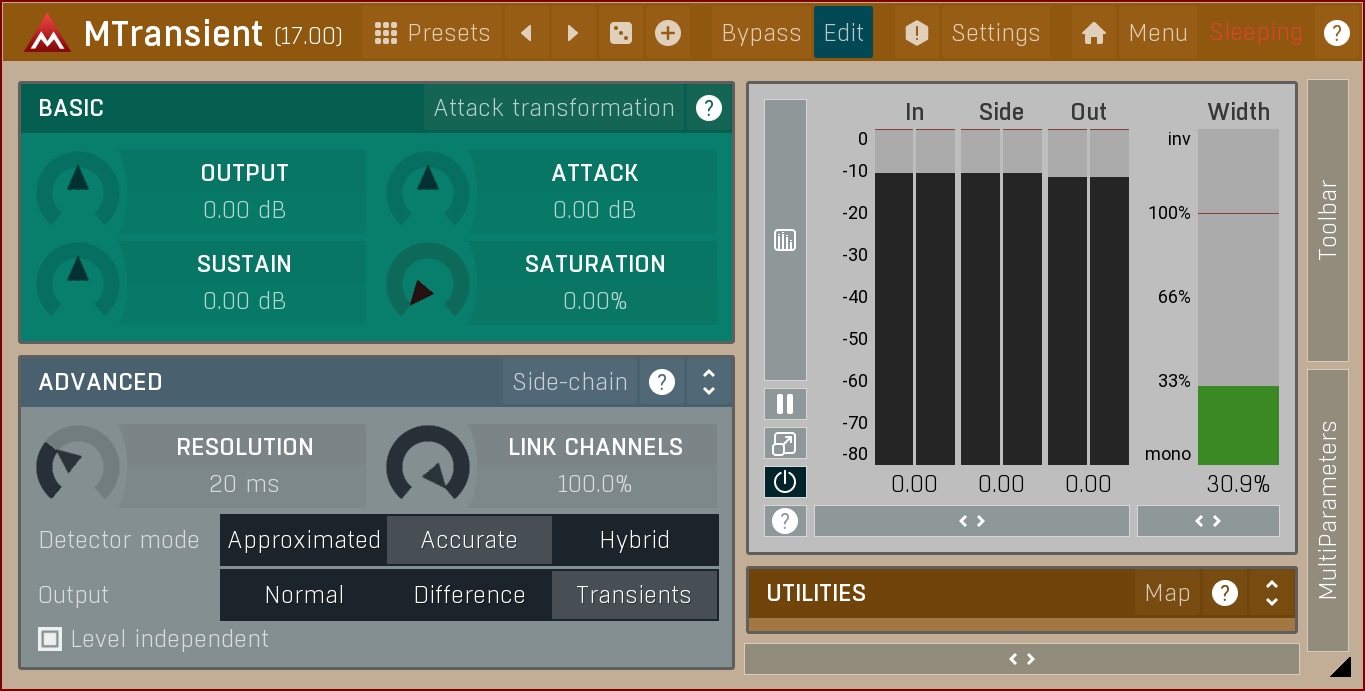Open help for the Basic panel

(x=708, y=108)
